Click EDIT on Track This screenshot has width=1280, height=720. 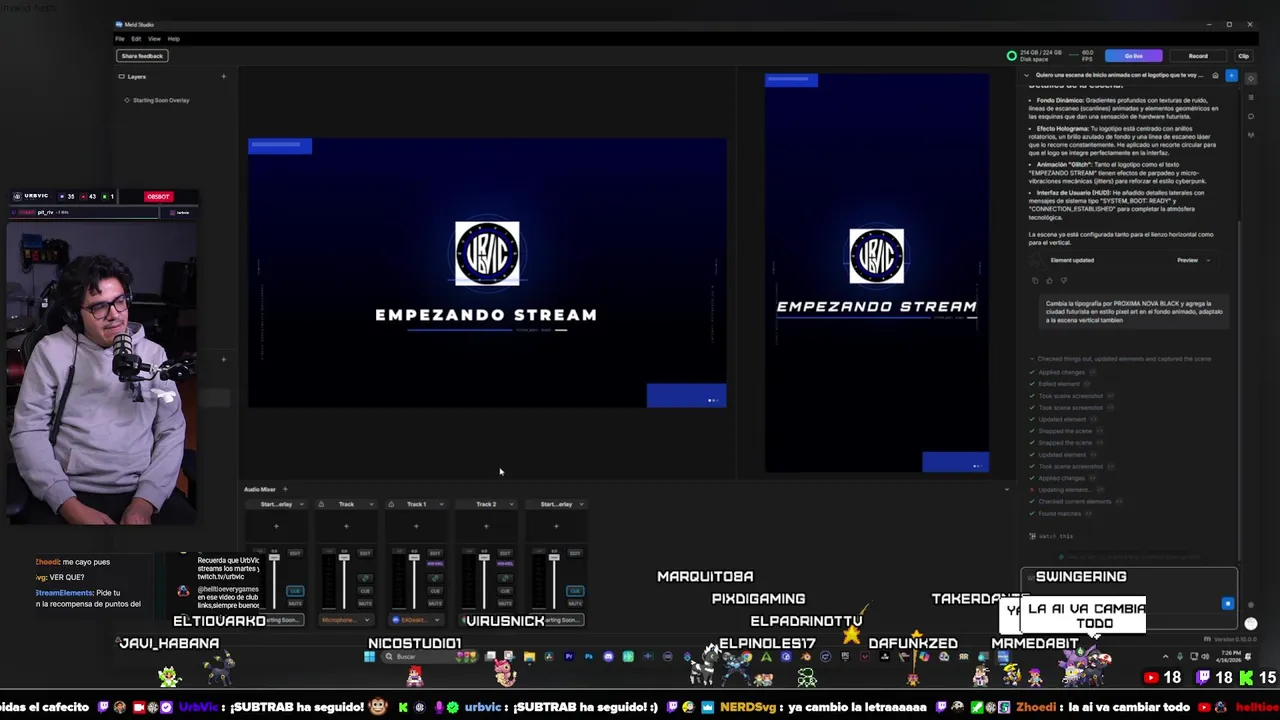[x=365, y=553]
